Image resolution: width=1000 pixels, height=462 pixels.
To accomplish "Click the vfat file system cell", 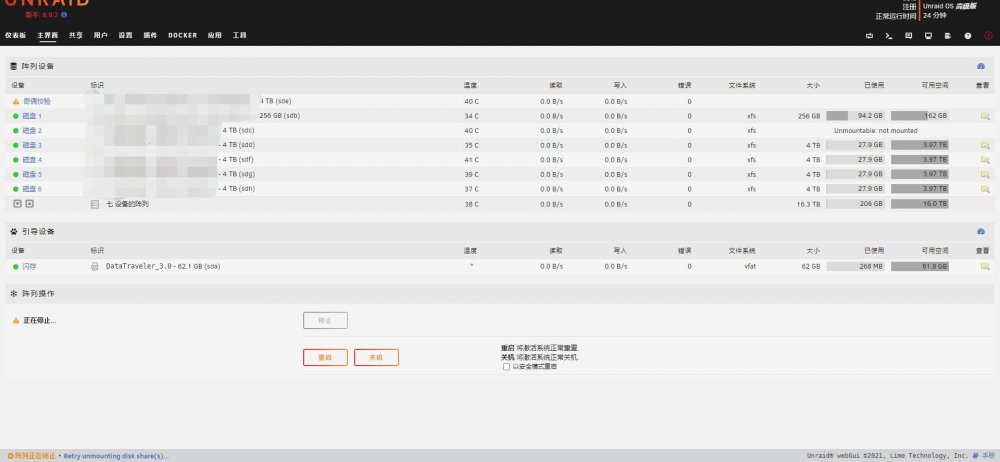I will pyautogui.click(x=749, y=266).
